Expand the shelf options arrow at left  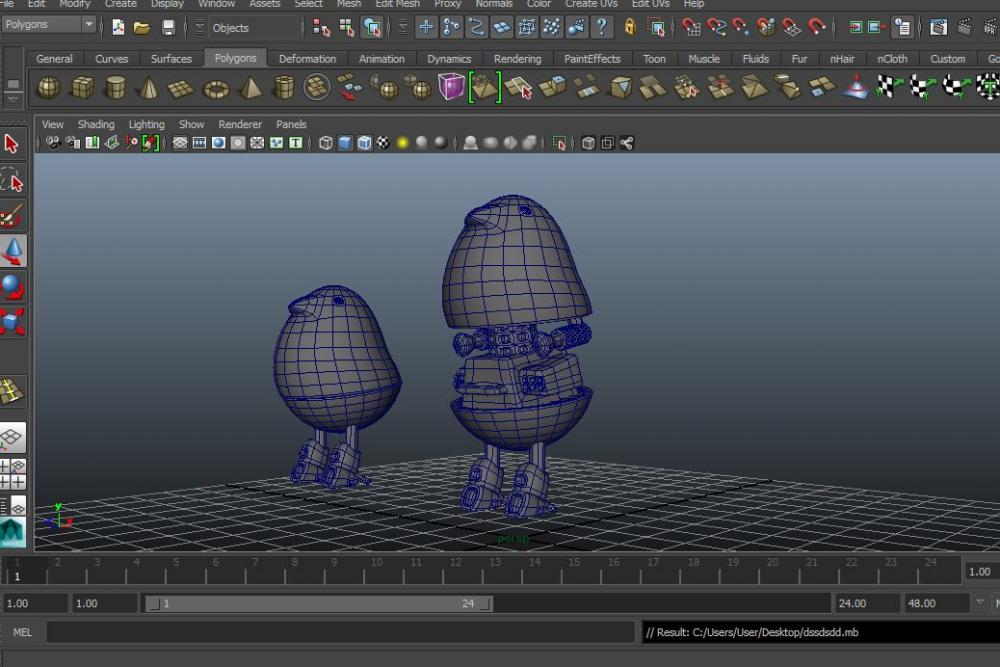click(x=13, y=100)
